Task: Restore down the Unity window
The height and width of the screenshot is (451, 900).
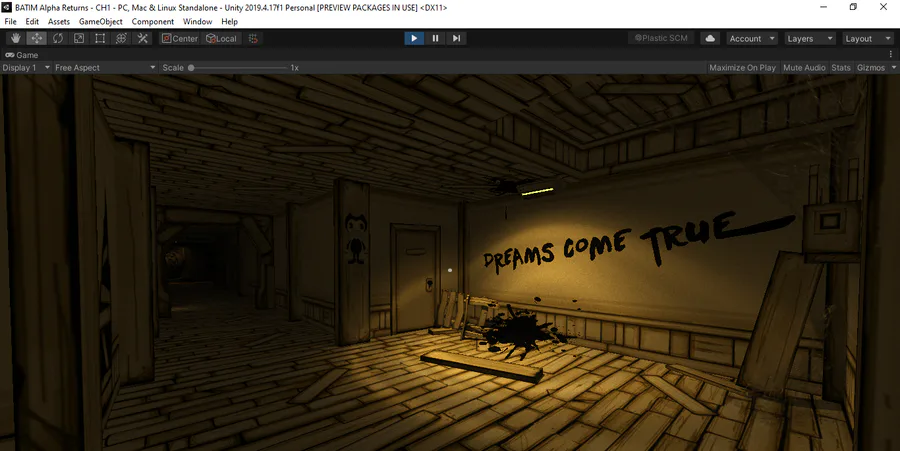Action: pos(854,7)
